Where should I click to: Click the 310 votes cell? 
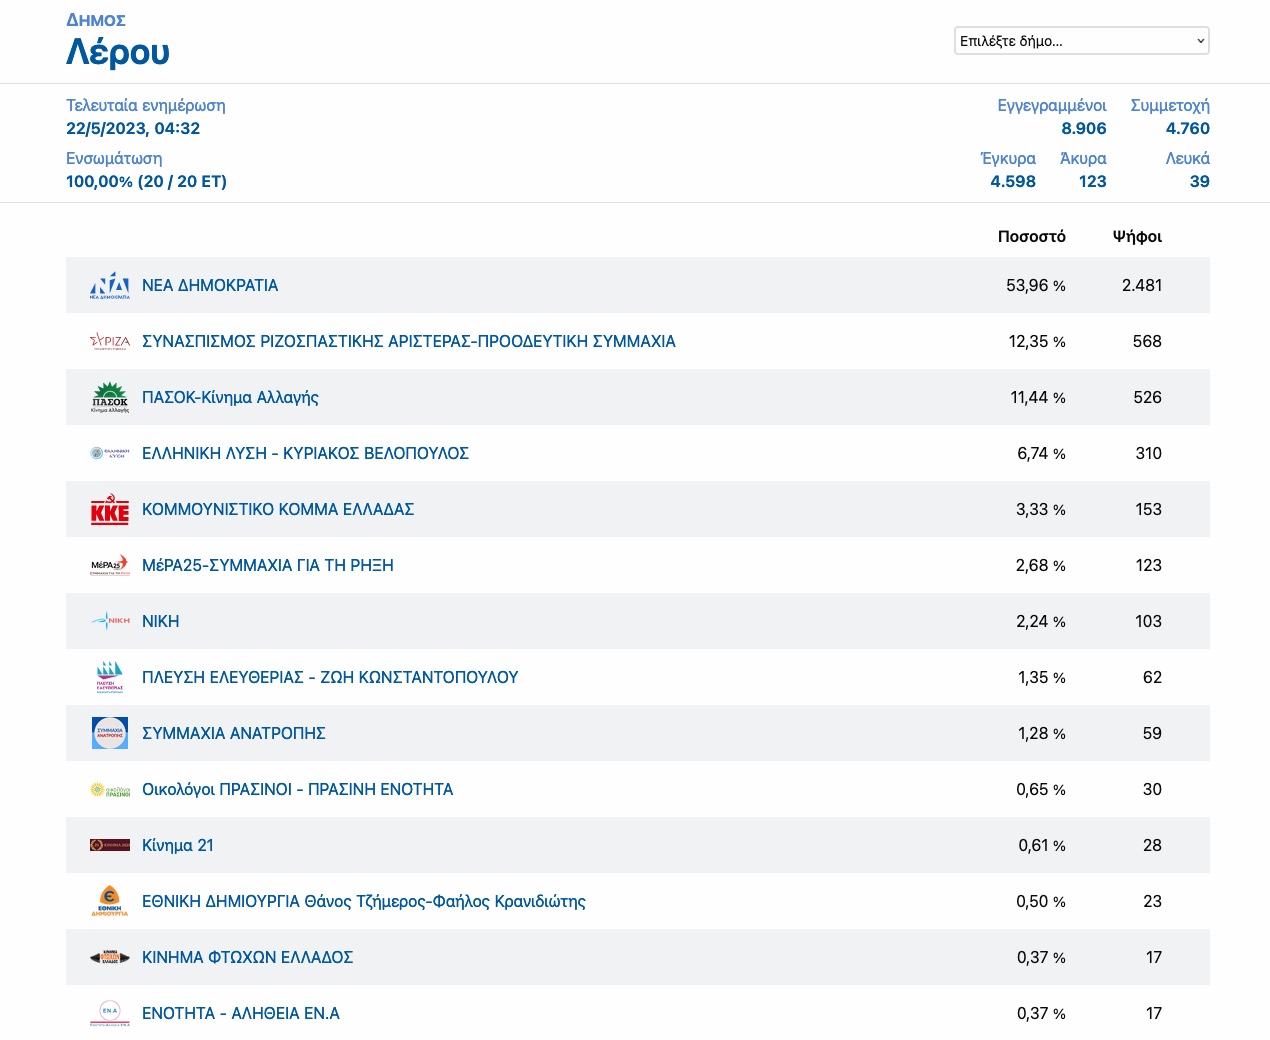click(1149, 453)
